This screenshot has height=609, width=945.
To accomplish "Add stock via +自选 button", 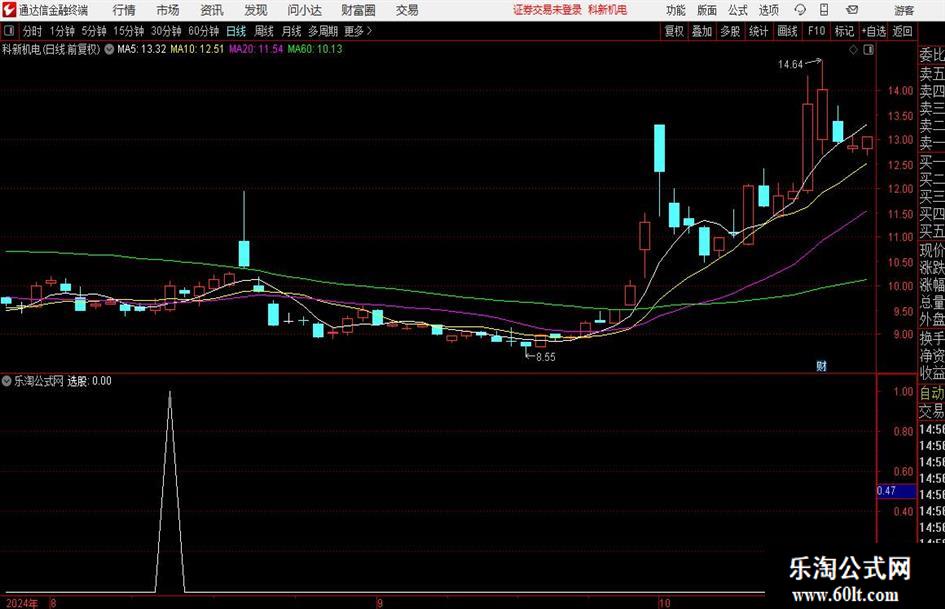I will click(x=874, y=31).
